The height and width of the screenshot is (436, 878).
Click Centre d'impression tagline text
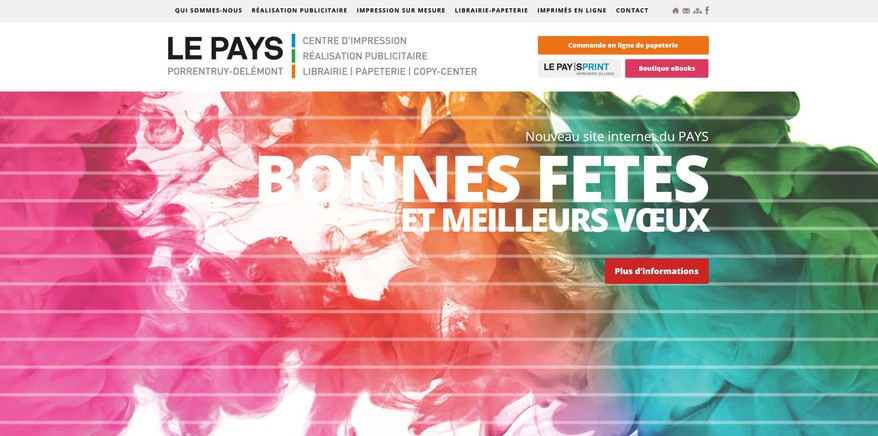tap(354, 41)
